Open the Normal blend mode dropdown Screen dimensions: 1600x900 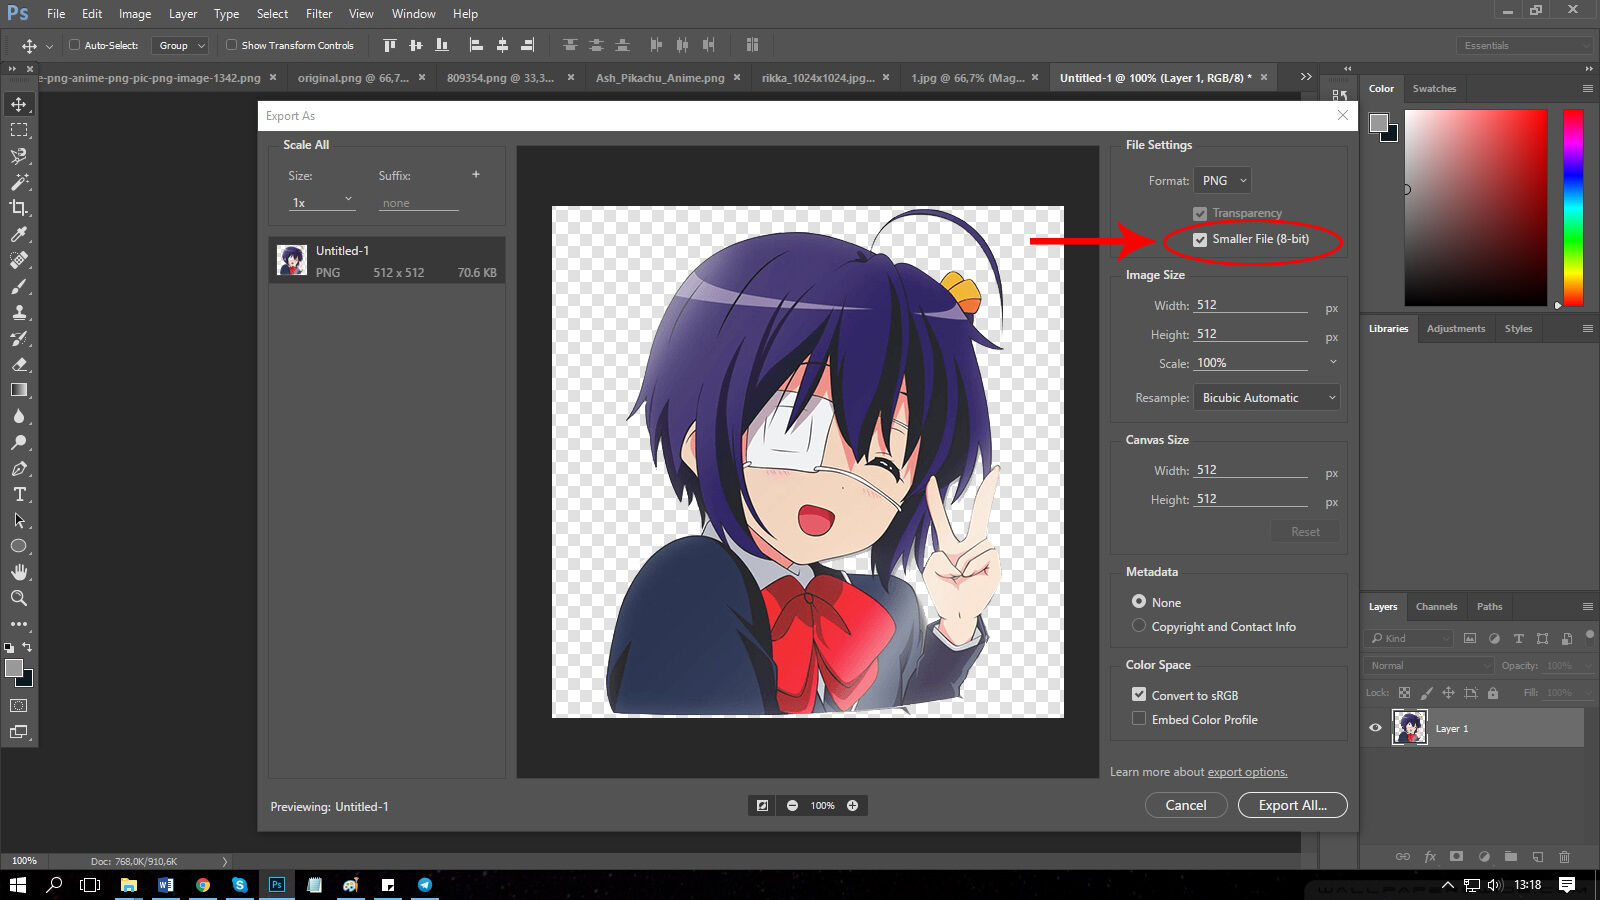click(1429, 665)
